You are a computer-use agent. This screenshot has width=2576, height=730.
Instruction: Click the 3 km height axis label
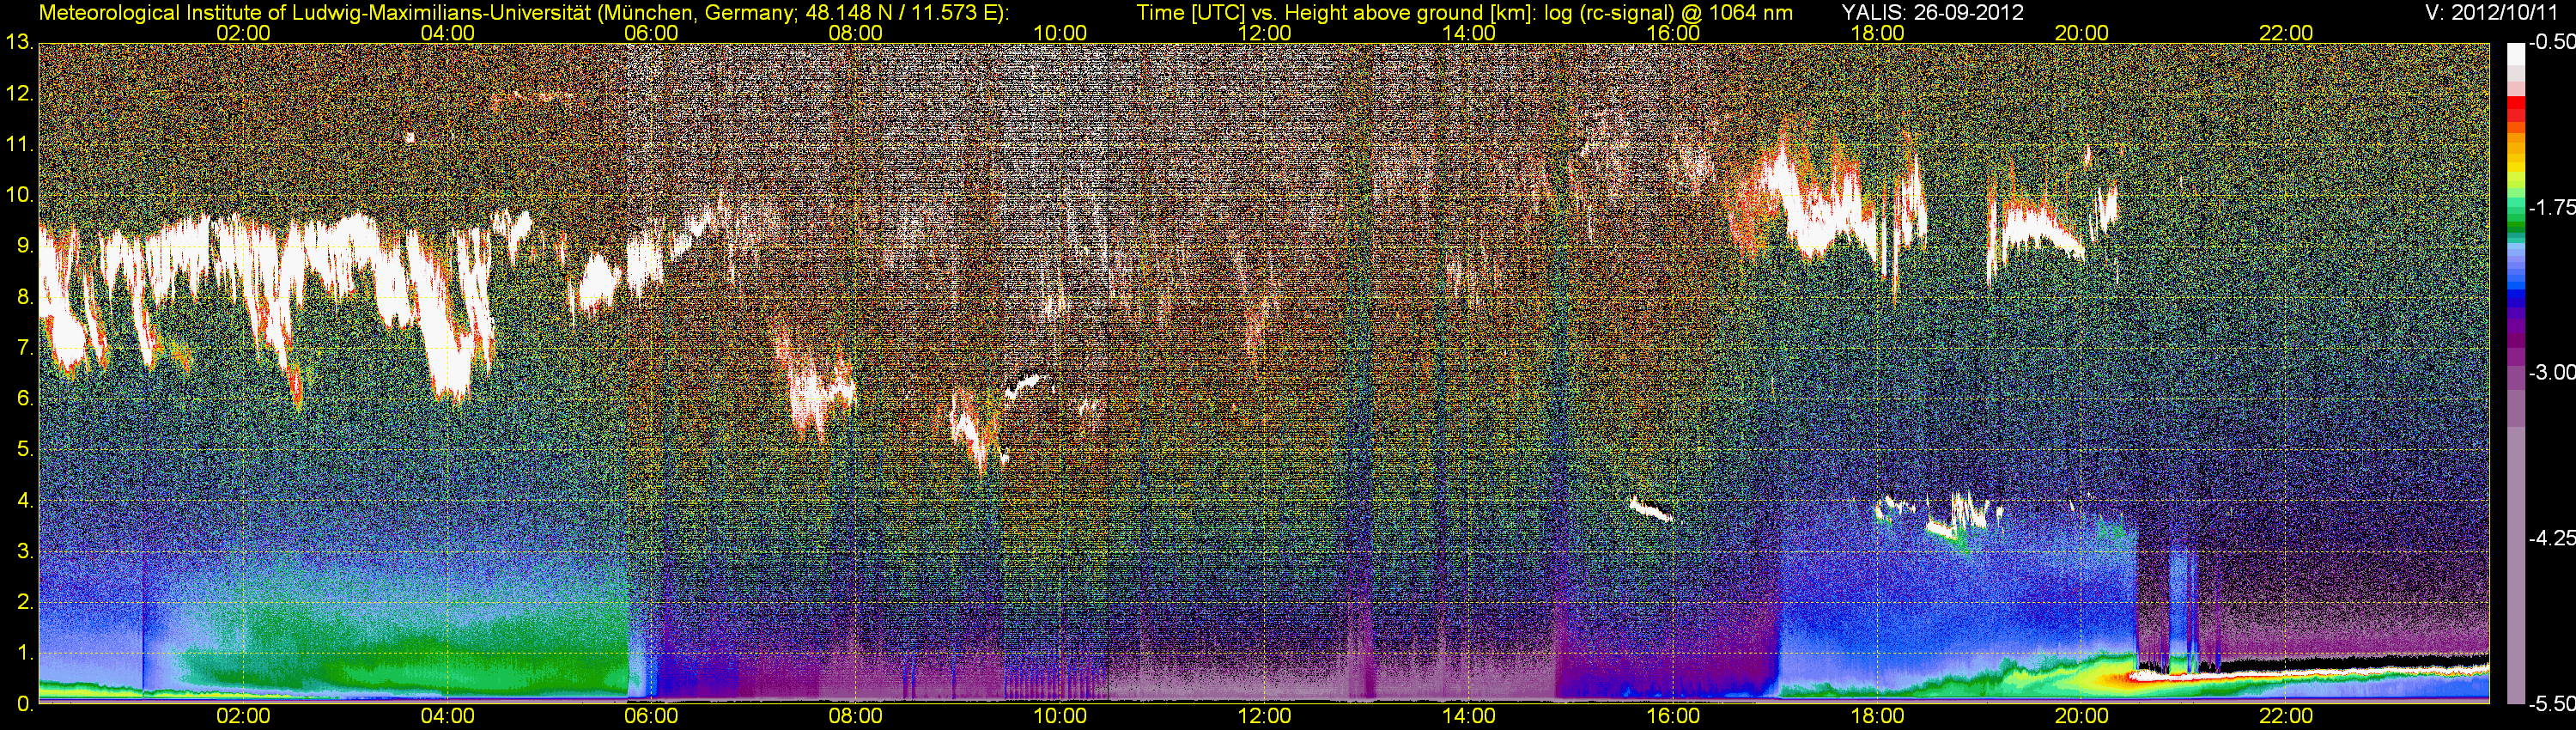(25, 552)
